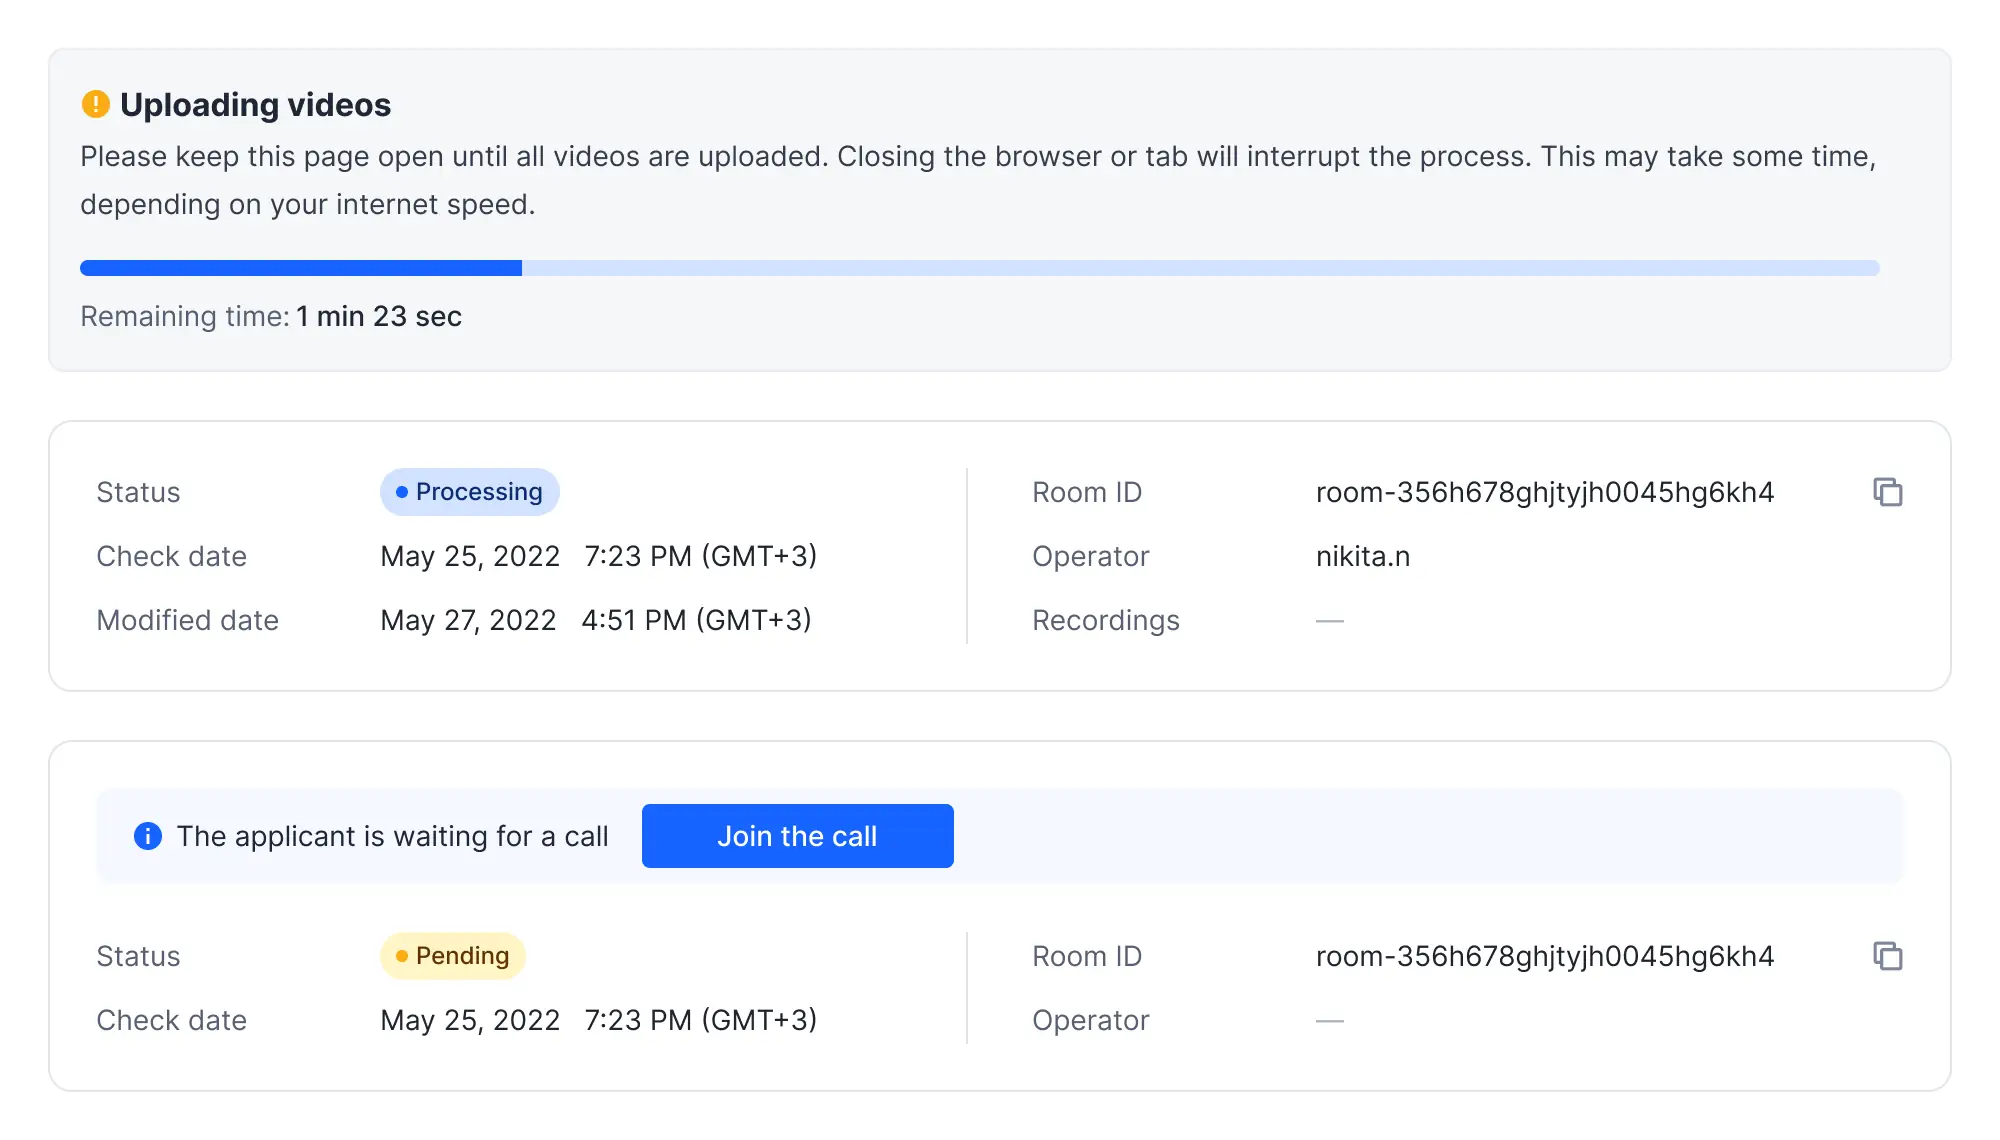2000x1140 pixels.
Task: Click the Uploading videos heading
Action: pyautogui.click(x=255, y=105)
